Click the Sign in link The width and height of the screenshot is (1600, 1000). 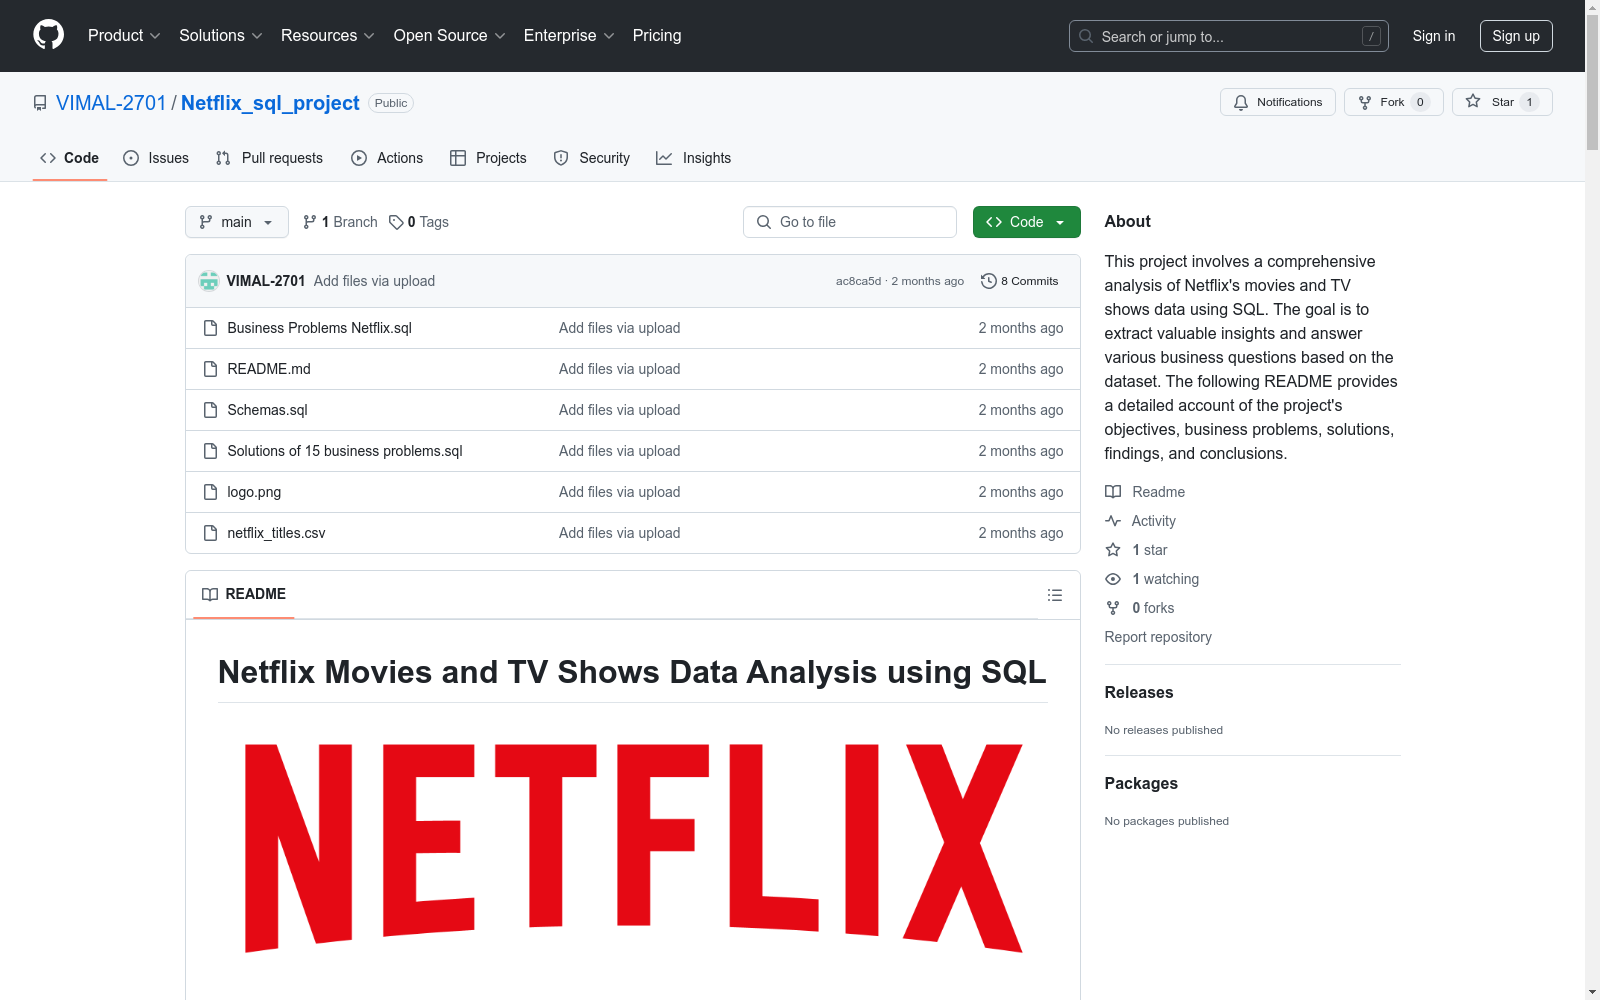tap(1434, 36)
